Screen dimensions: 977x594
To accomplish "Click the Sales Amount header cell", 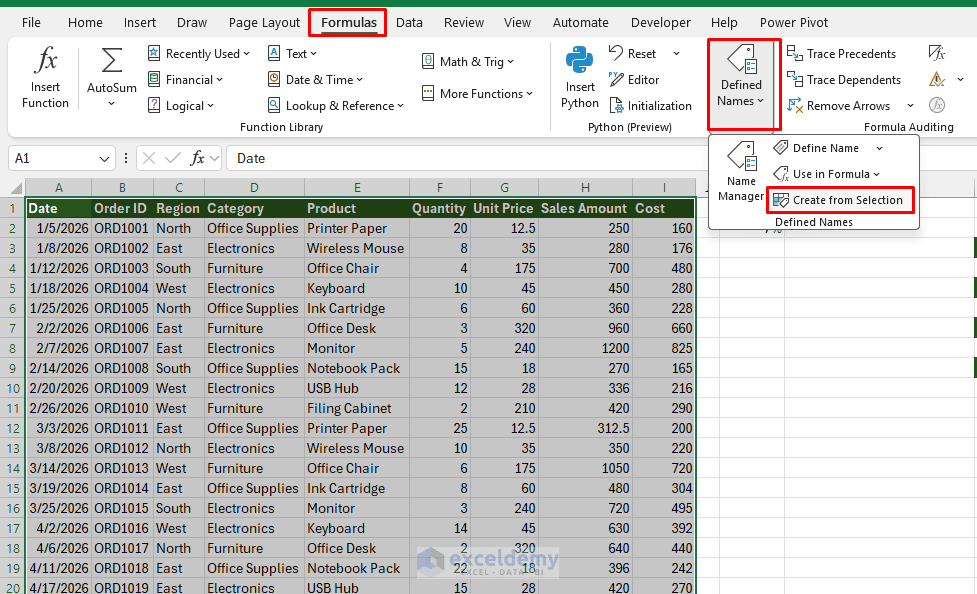I will coord(585,208).
